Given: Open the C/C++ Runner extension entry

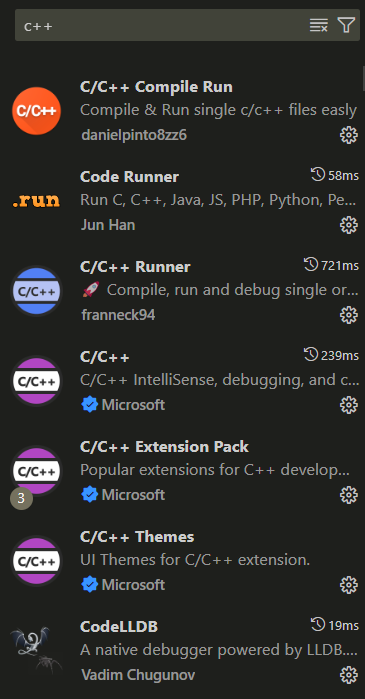Looking at the screenshot, I should point(182,291).
